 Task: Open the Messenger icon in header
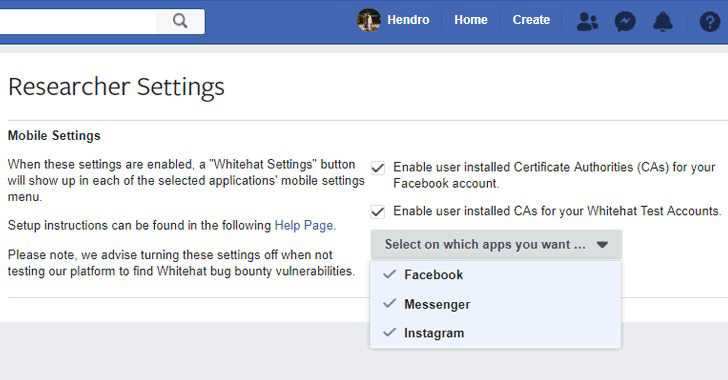point(625,21)
